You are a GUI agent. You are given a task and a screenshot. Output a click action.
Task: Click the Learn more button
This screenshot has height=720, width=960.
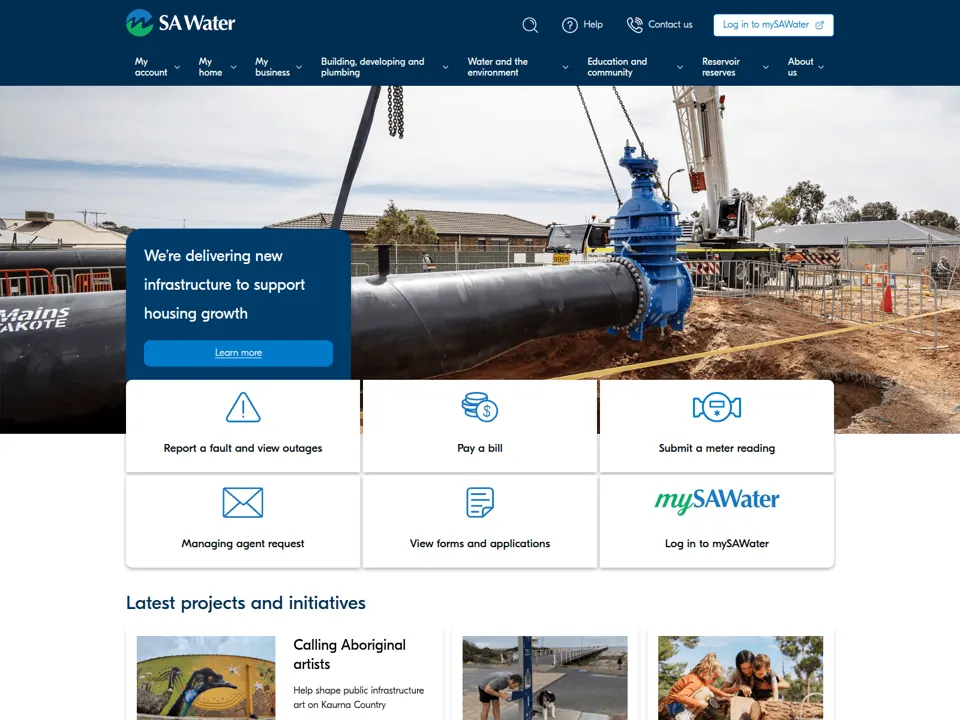pyautogui.click(x=238, y=353)
